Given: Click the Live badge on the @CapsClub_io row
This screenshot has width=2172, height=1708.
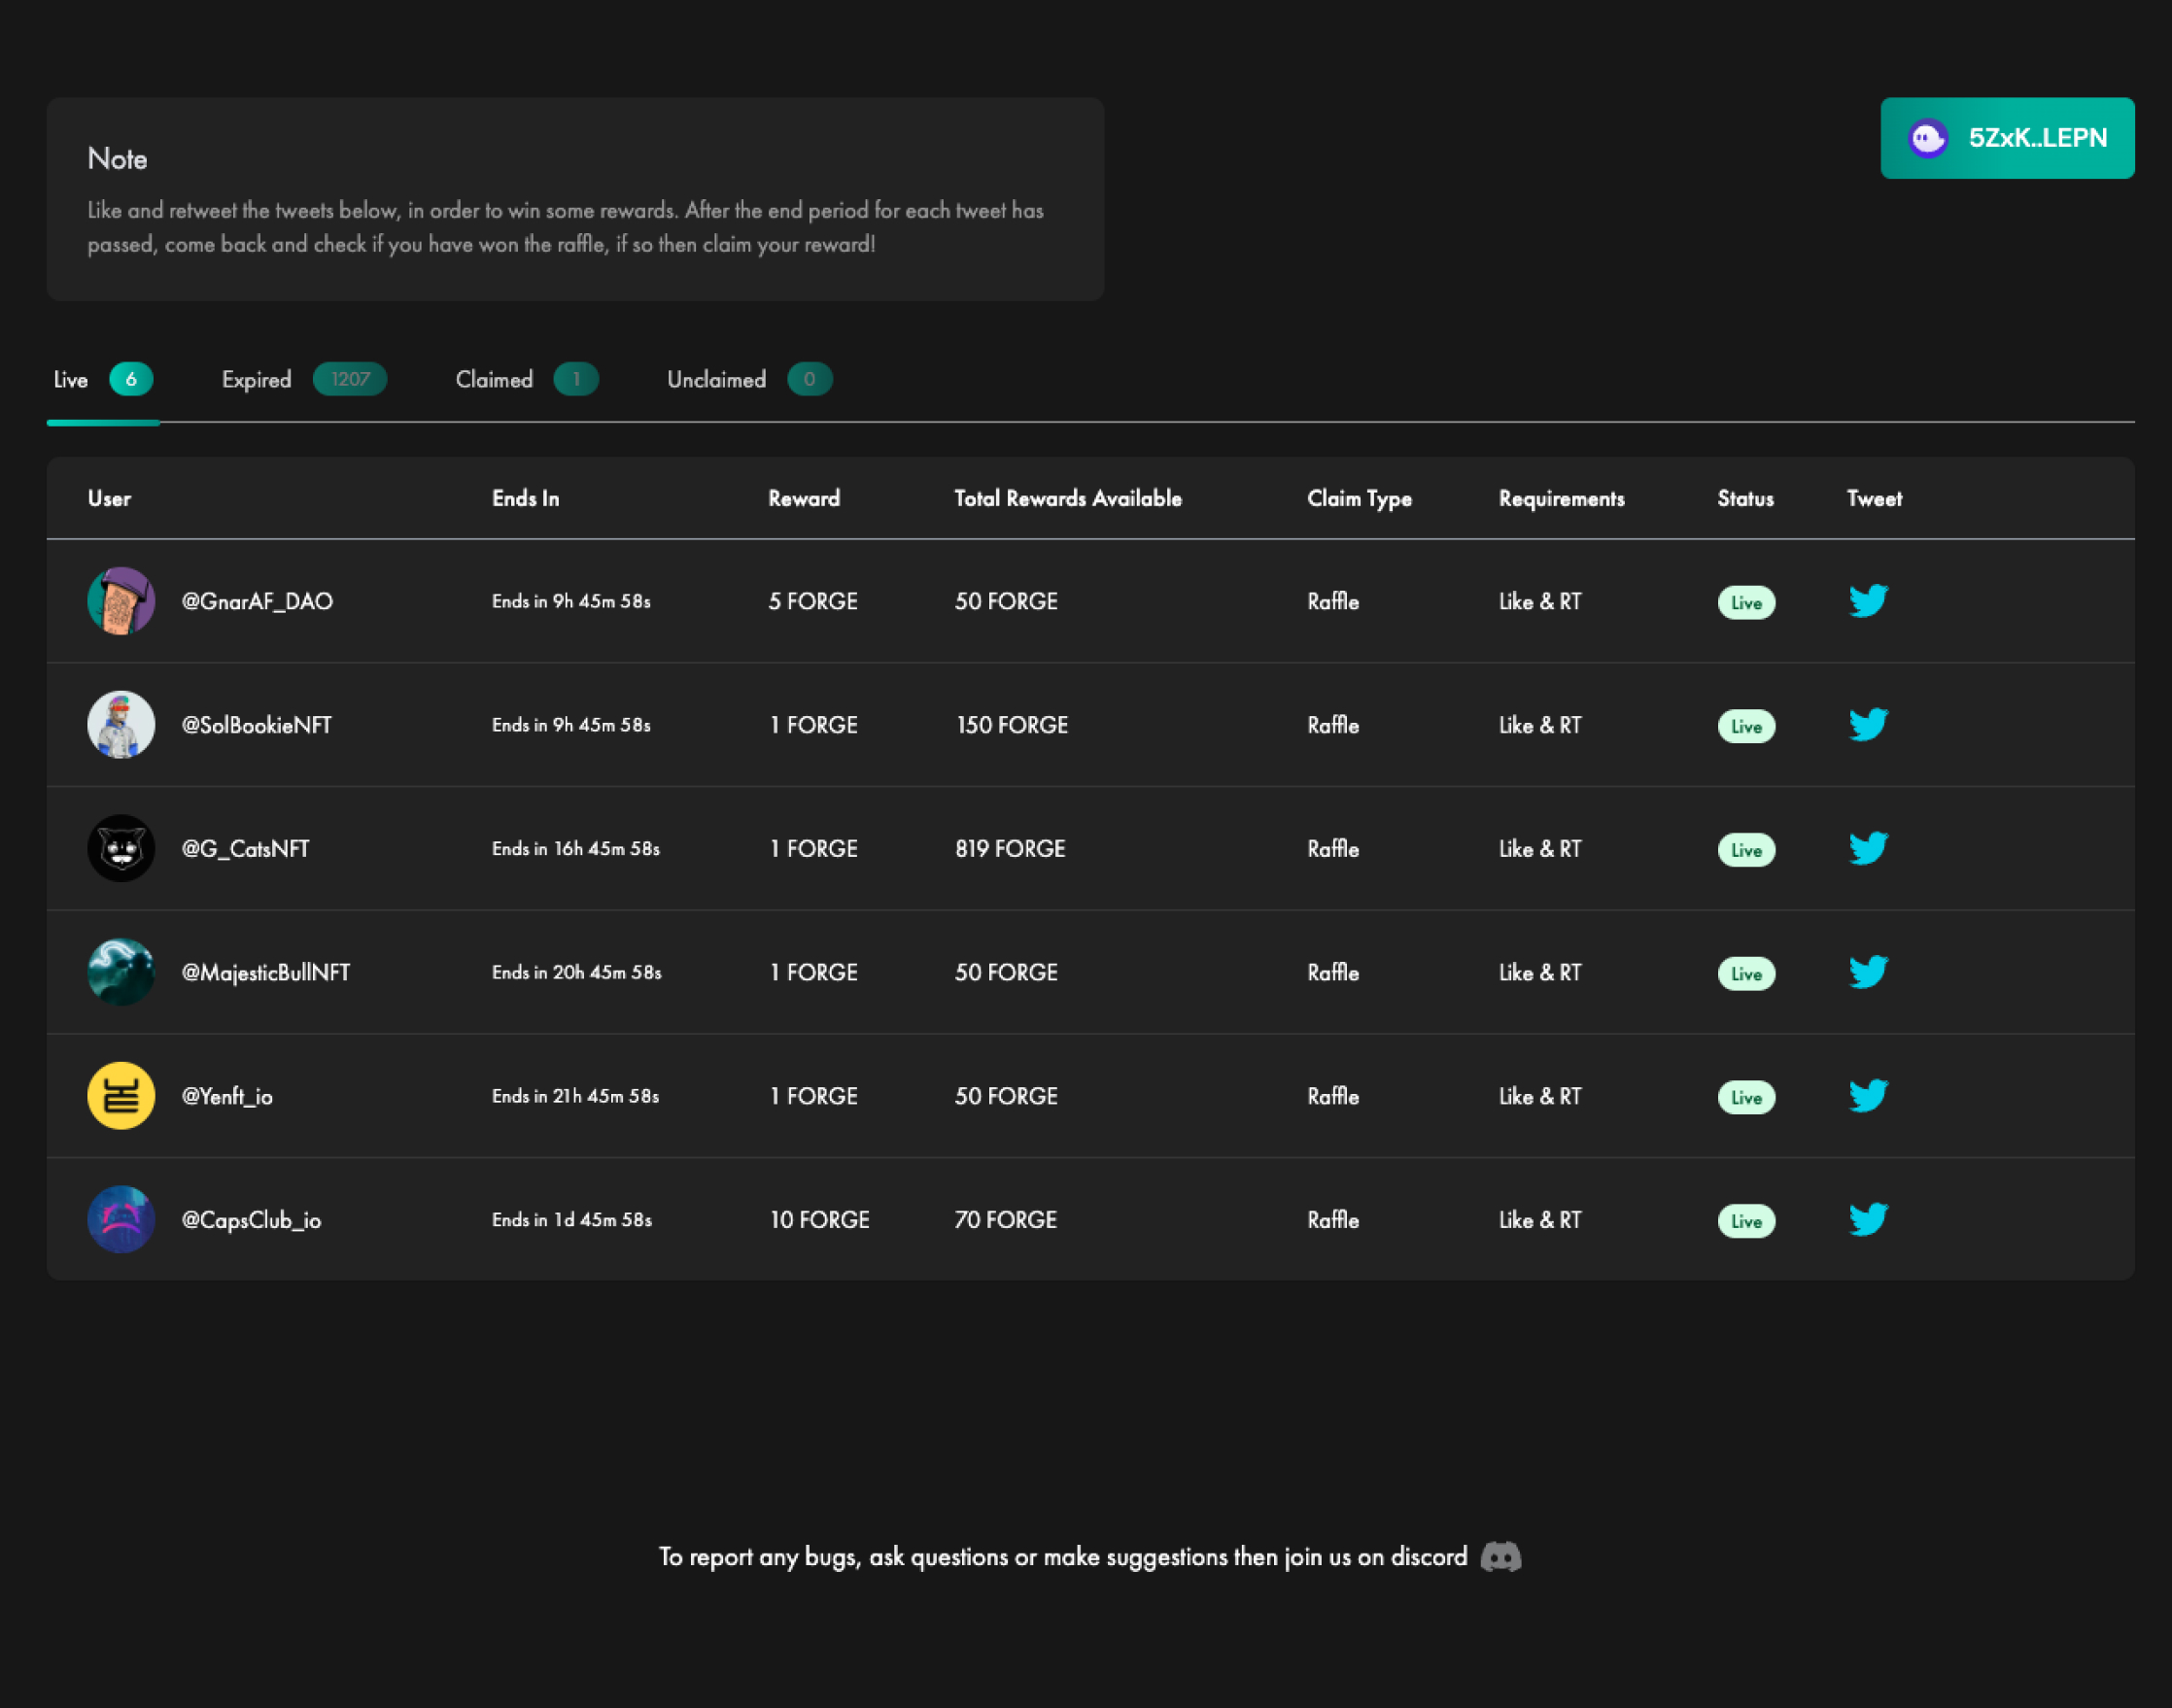Looking at the screenshot, I should 1745,1221.
